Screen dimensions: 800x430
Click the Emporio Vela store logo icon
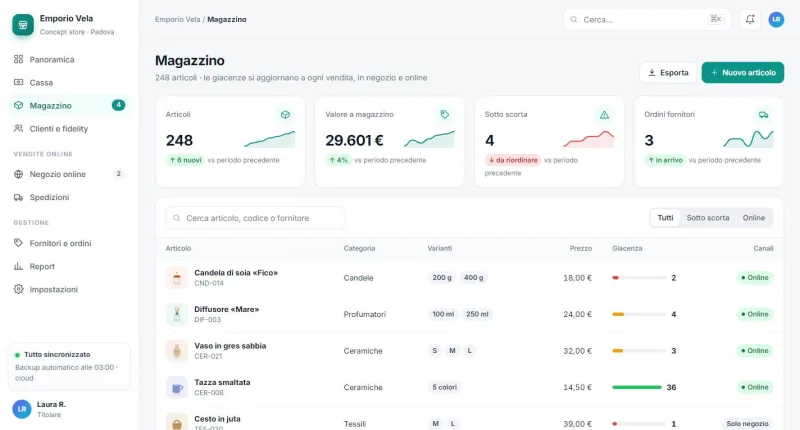23,24
